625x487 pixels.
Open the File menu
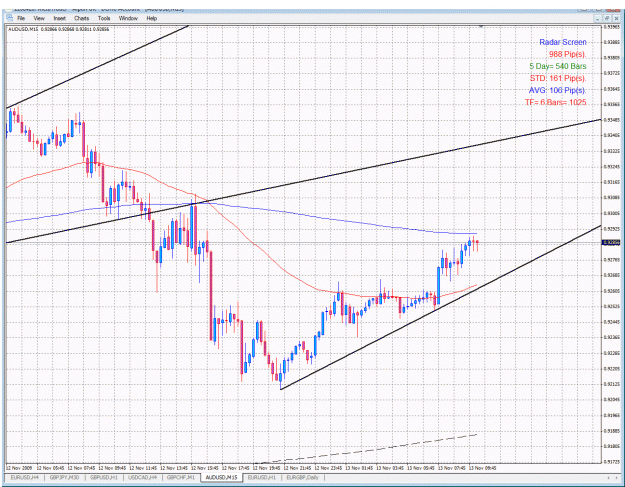coord(21,18)
